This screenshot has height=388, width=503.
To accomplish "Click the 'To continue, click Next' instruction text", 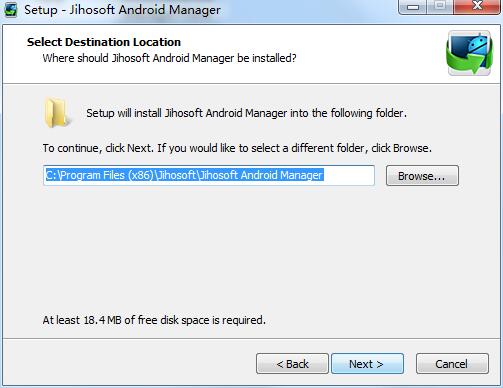I will [237, 148].
